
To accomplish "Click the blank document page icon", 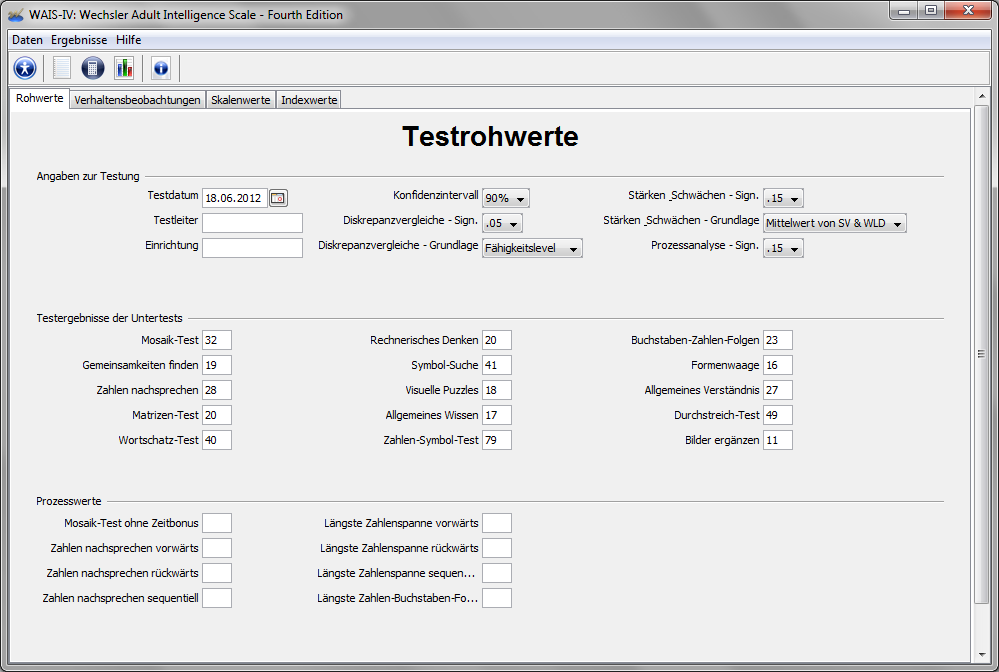I will 62,68.
